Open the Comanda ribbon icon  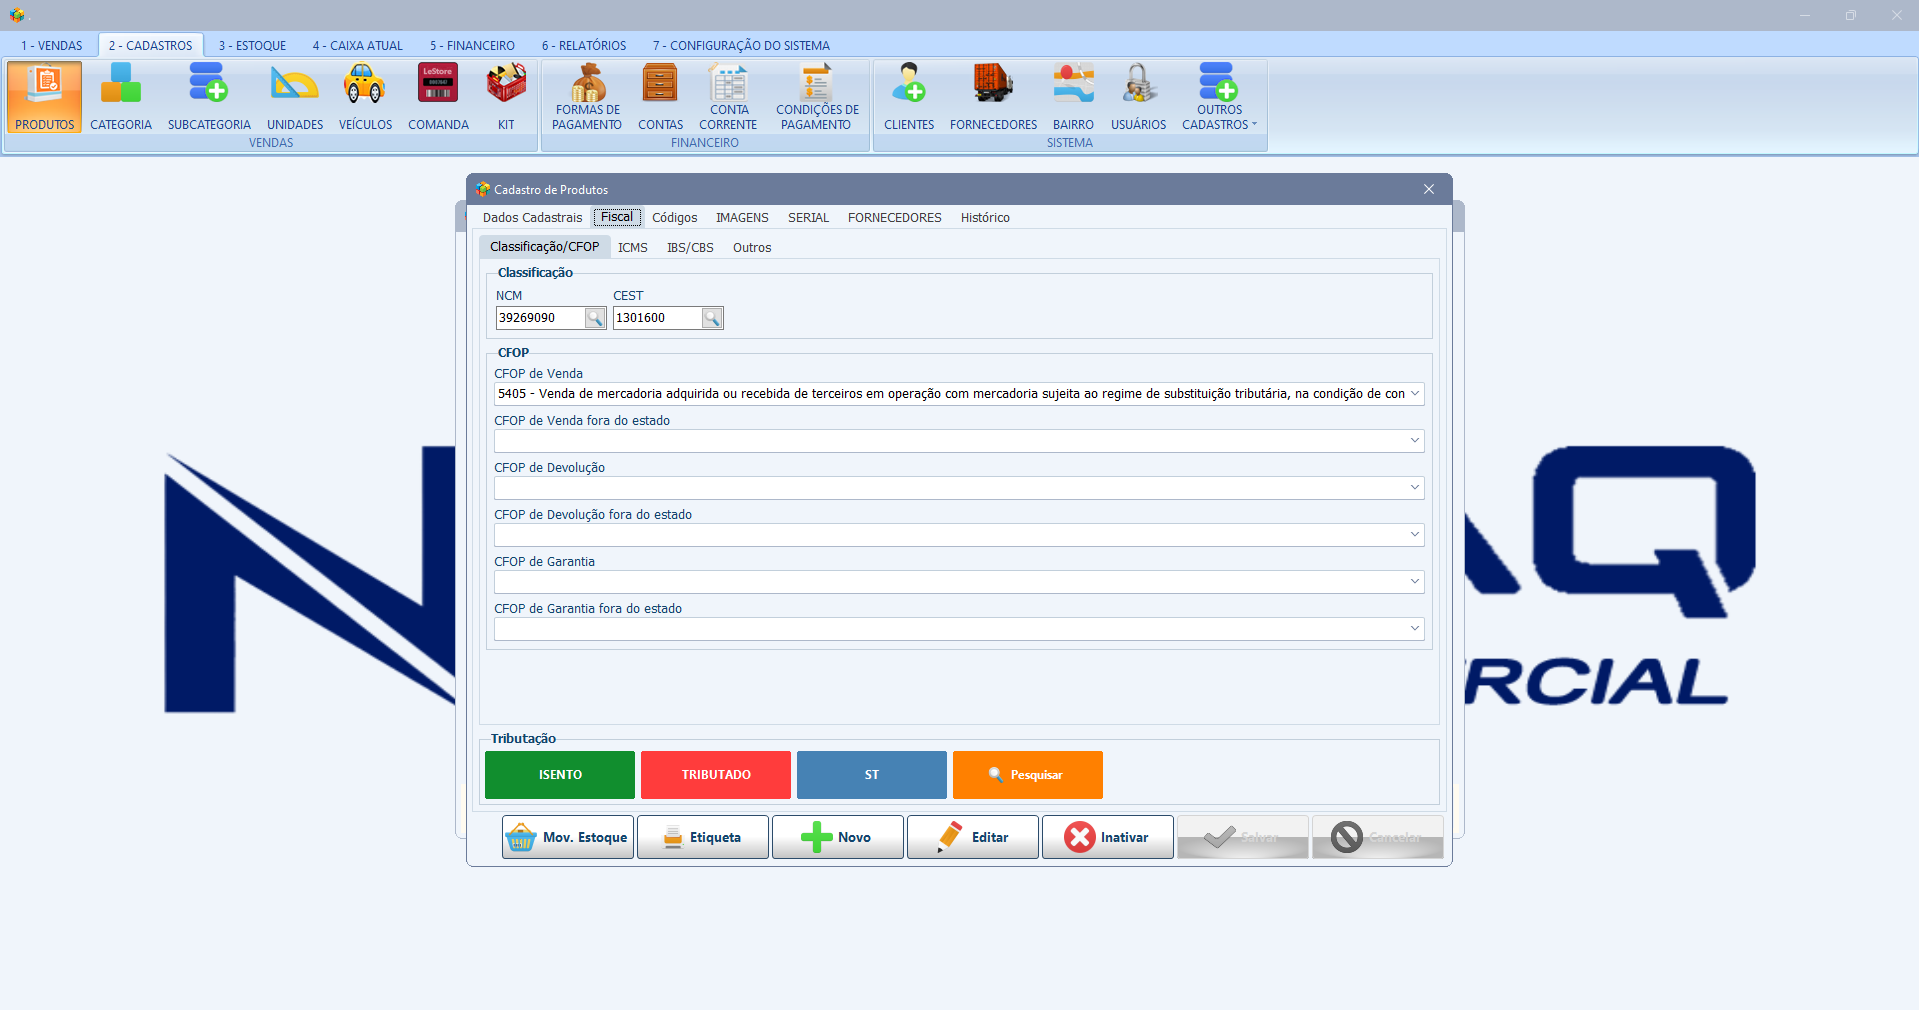[x=438, y=97]
